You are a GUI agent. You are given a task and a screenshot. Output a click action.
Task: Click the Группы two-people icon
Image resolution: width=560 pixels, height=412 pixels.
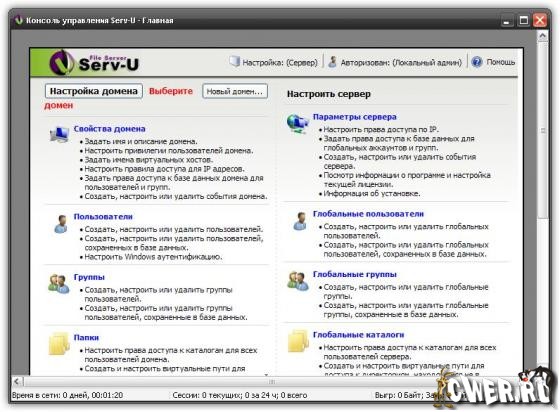coord(59,283)
